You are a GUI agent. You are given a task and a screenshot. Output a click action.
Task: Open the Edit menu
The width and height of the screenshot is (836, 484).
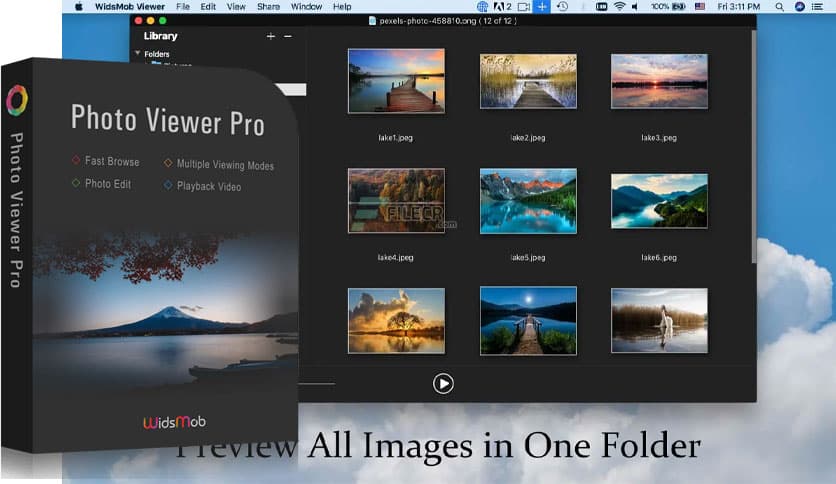(208, 6)
